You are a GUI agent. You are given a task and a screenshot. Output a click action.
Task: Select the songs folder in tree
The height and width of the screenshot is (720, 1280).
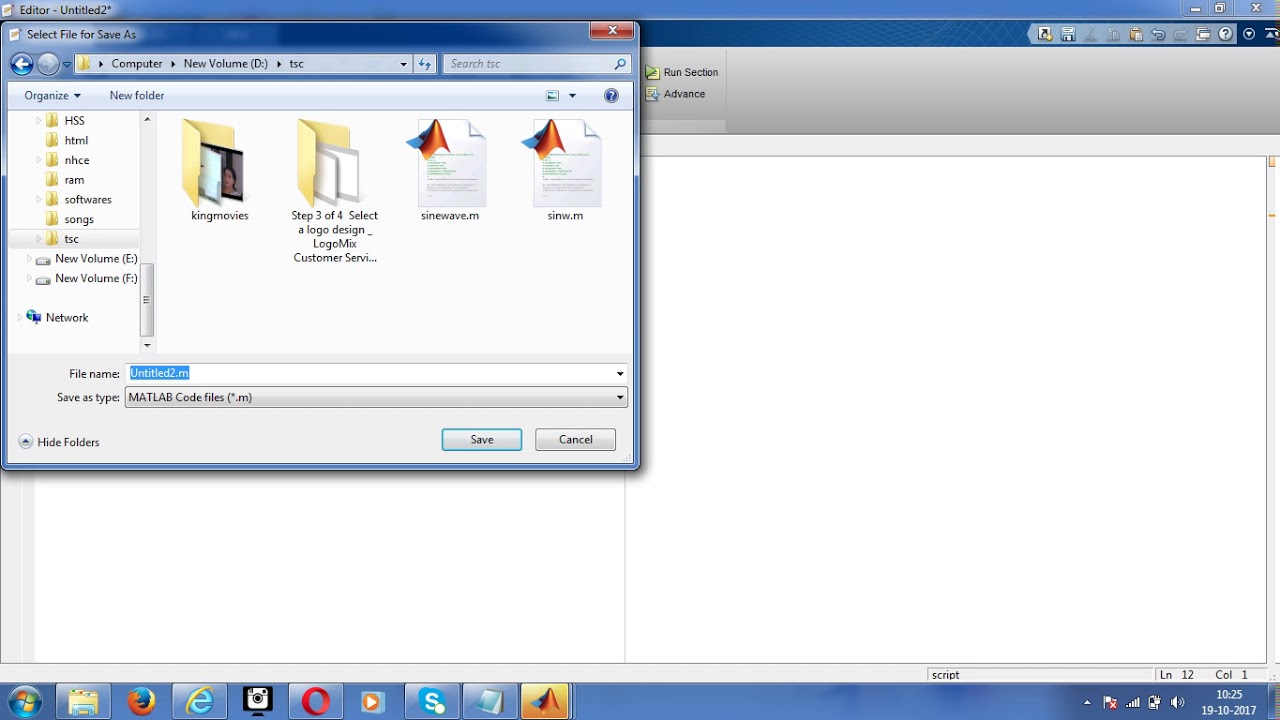coord(79,220)
